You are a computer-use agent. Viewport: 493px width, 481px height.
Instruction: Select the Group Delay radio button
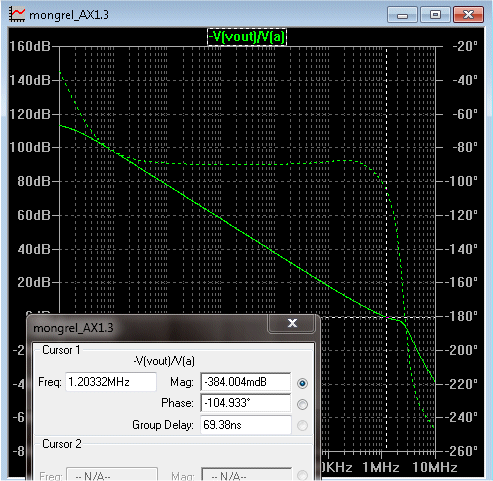click(x=302, y=425)
